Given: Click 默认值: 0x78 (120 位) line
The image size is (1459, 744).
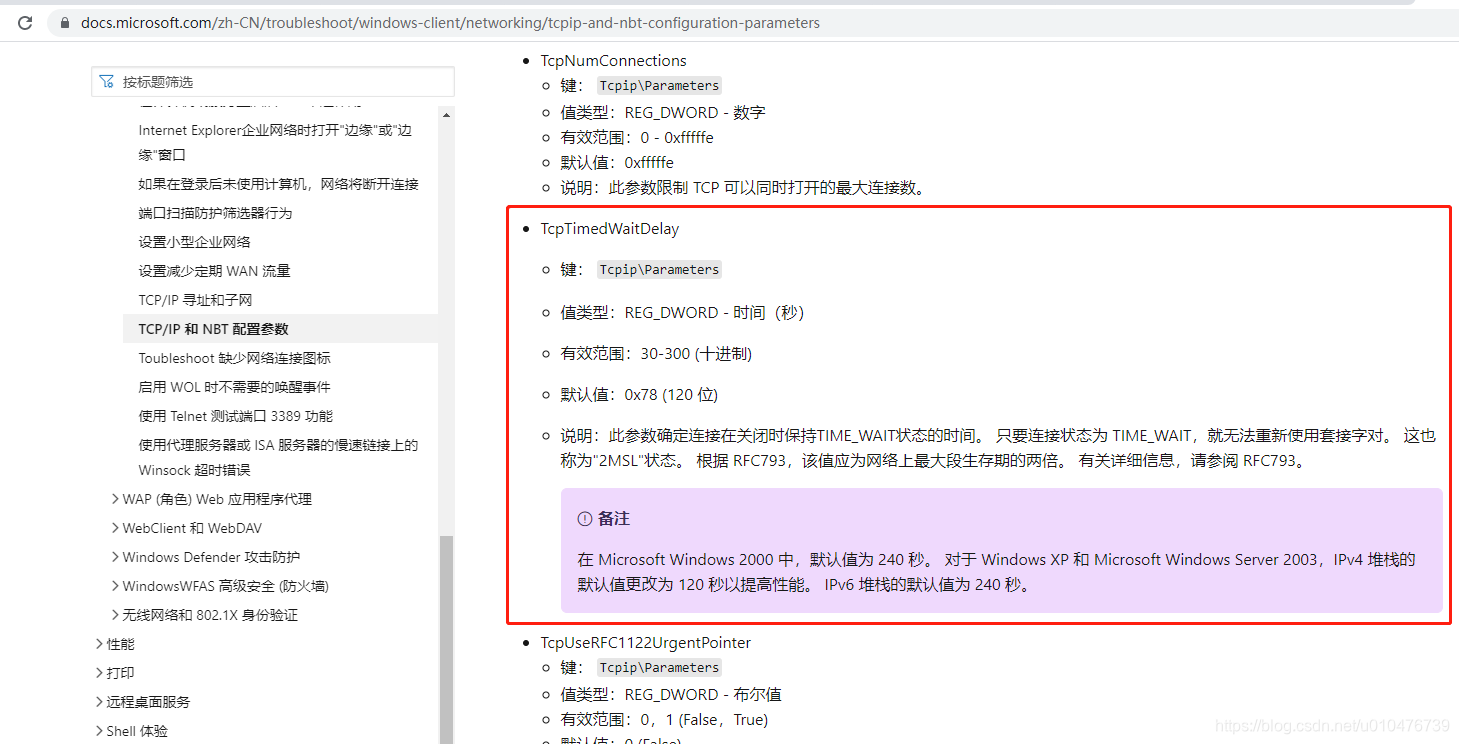Looking at the screenshot, I should (x=639, y=395).
